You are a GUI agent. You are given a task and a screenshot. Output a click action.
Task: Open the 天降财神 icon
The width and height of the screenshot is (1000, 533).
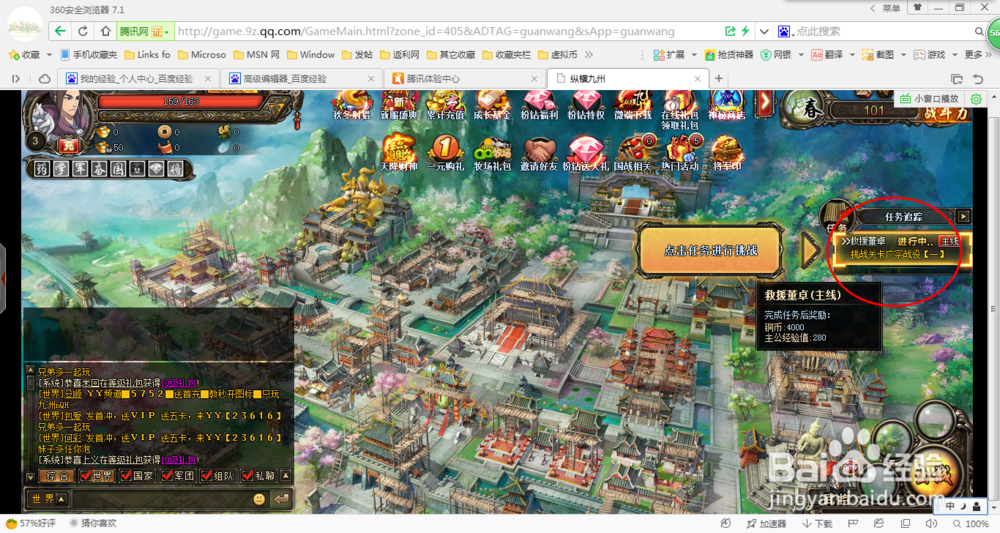coord(399,153)
